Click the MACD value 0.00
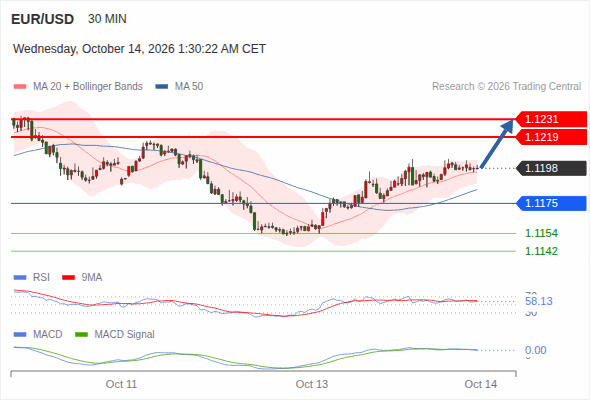 tap(535, 350)
